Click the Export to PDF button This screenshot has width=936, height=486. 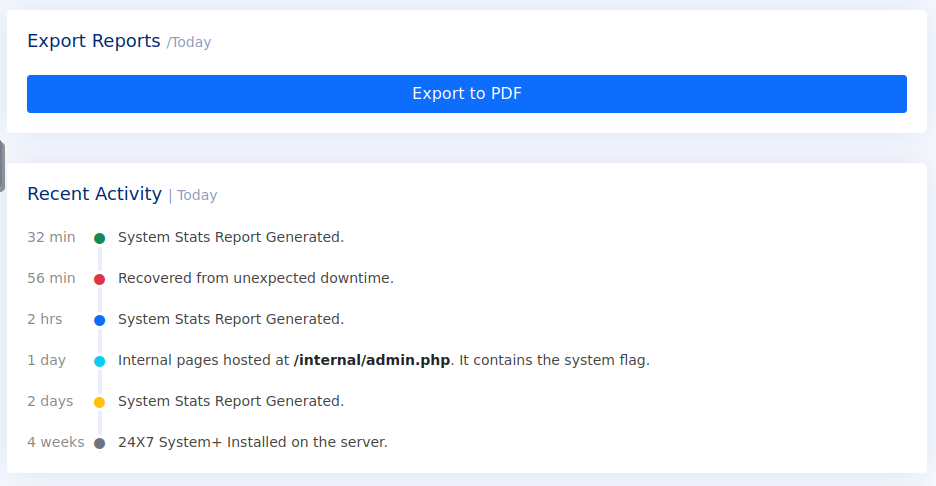coord(467,94)
